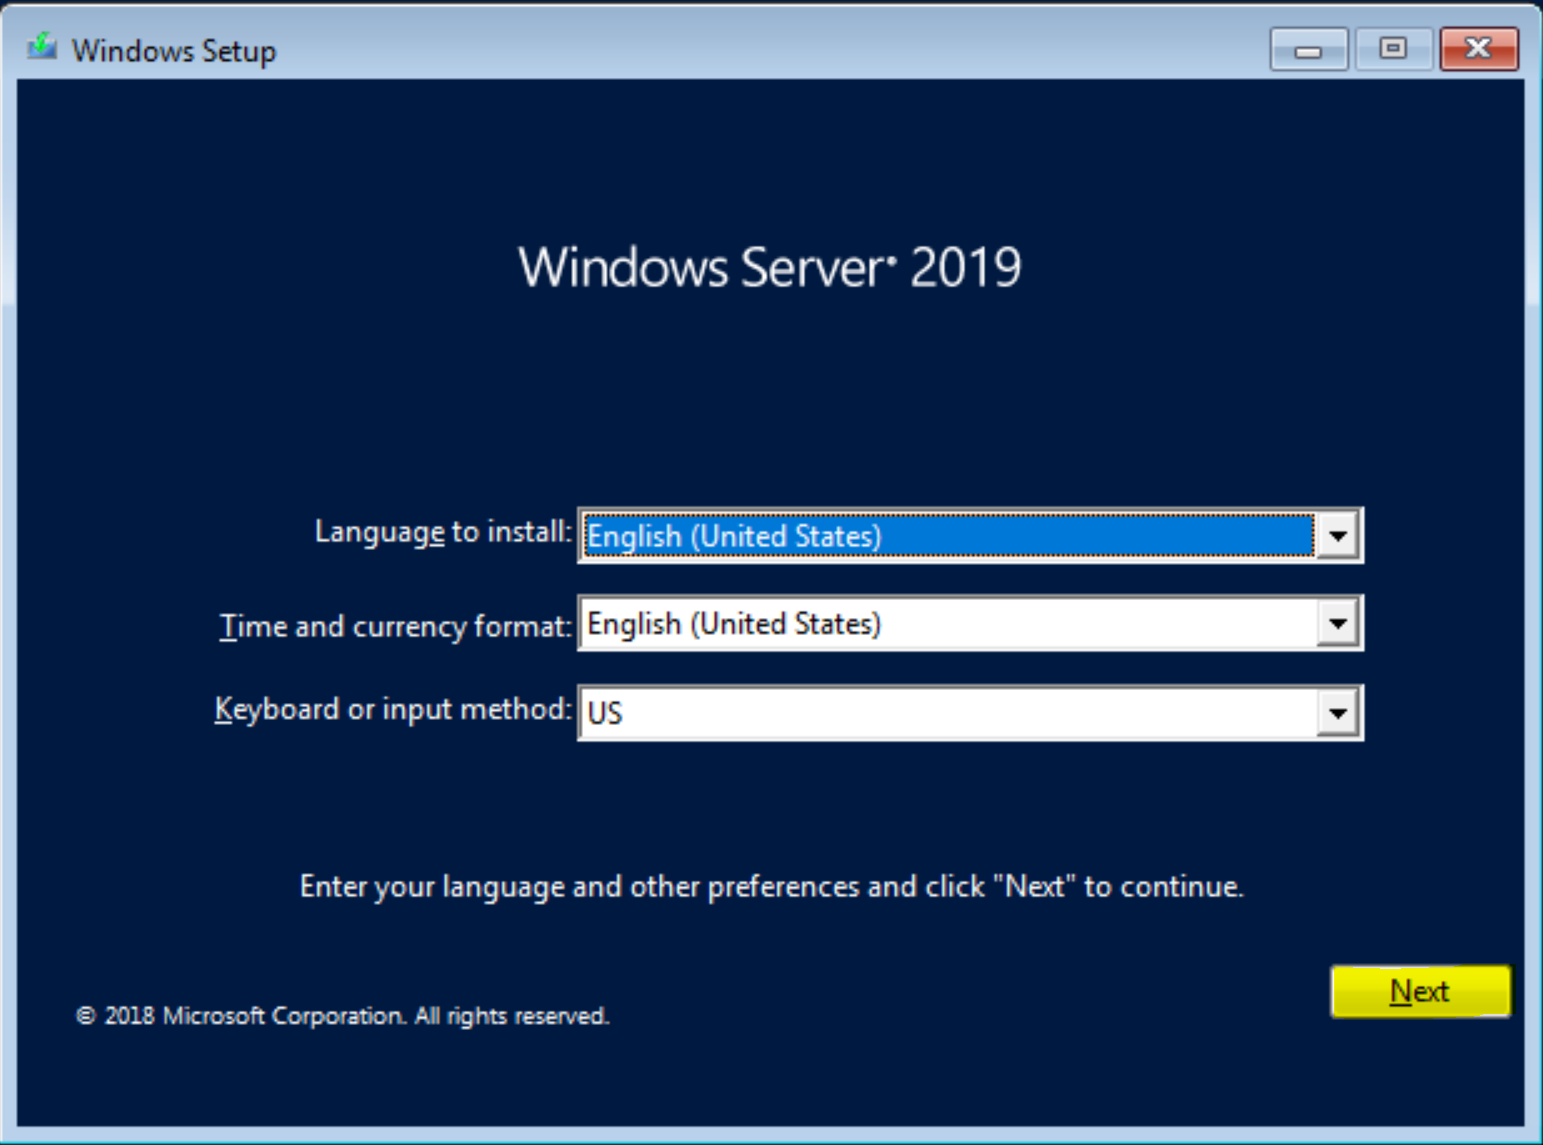Screen dimensions: 1543x1145
Task: Click the 'Keyboard or input method:' label
Action: click(393, 710)
